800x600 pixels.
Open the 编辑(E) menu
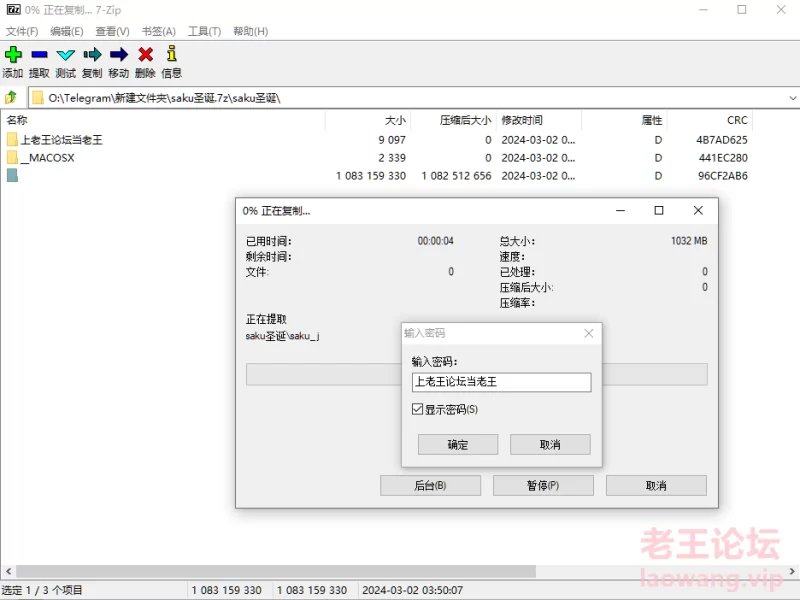(x=67, y=31)
